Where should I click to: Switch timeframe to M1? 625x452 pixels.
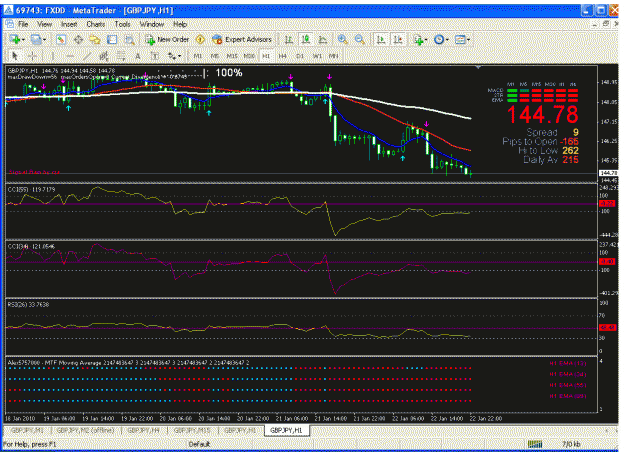tap(198, 56)
